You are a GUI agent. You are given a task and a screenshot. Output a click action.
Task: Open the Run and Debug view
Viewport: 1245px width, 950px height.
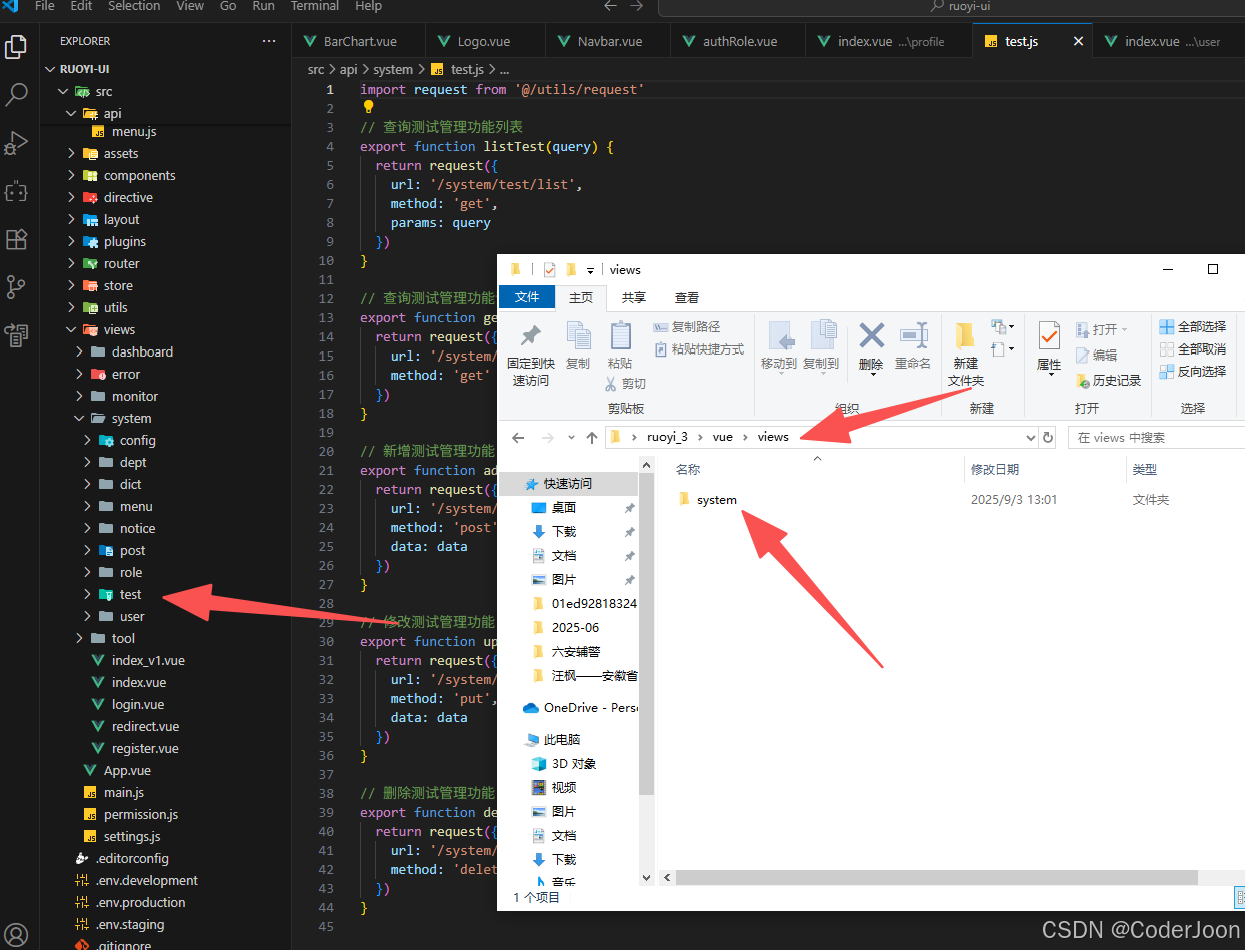point(16,143)
